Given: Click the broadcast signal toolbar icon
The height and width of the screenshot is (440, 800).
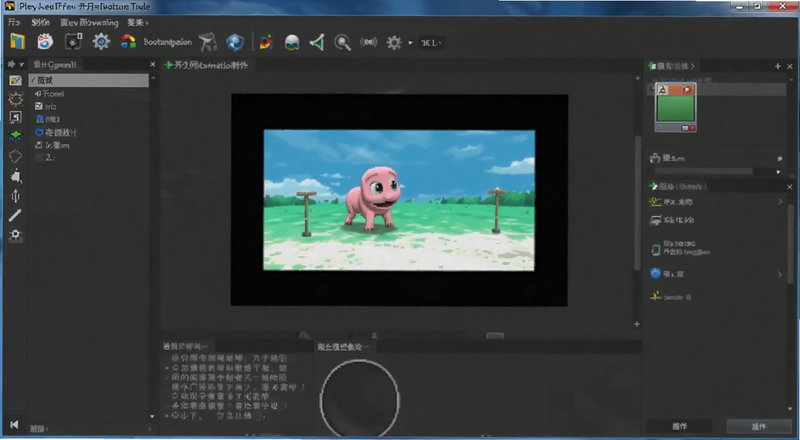Looking at the screenshot, I should [x=368, y=42].
